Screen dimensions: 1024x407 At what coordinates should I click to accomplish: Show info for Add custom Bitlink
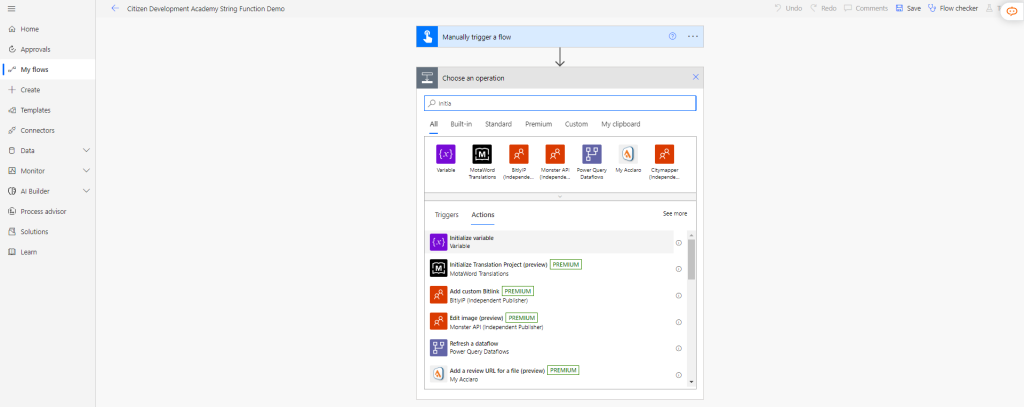pyautogui.click(x=679, y=295)
